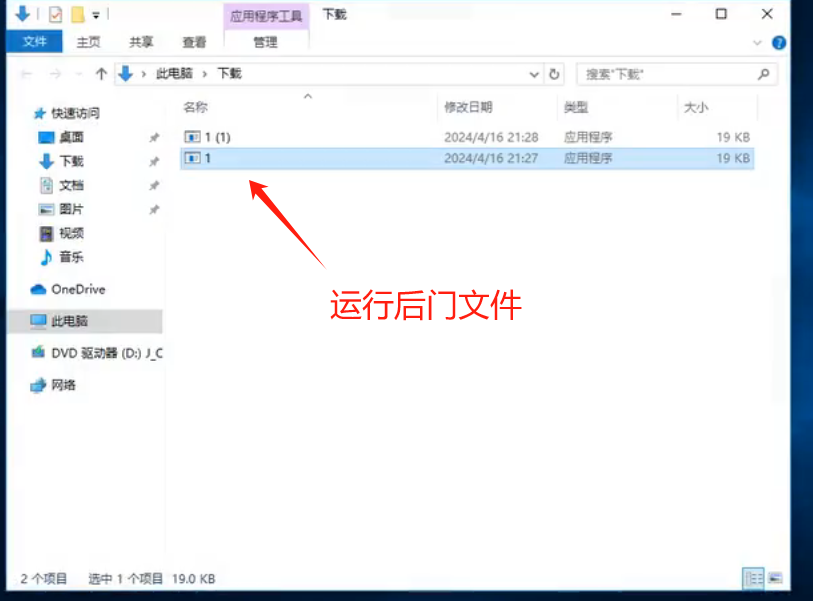The height and width of the screenshot is (601, 813).
Task: Open 视频 in the navigation pane
Action: (x=71, y=233)
